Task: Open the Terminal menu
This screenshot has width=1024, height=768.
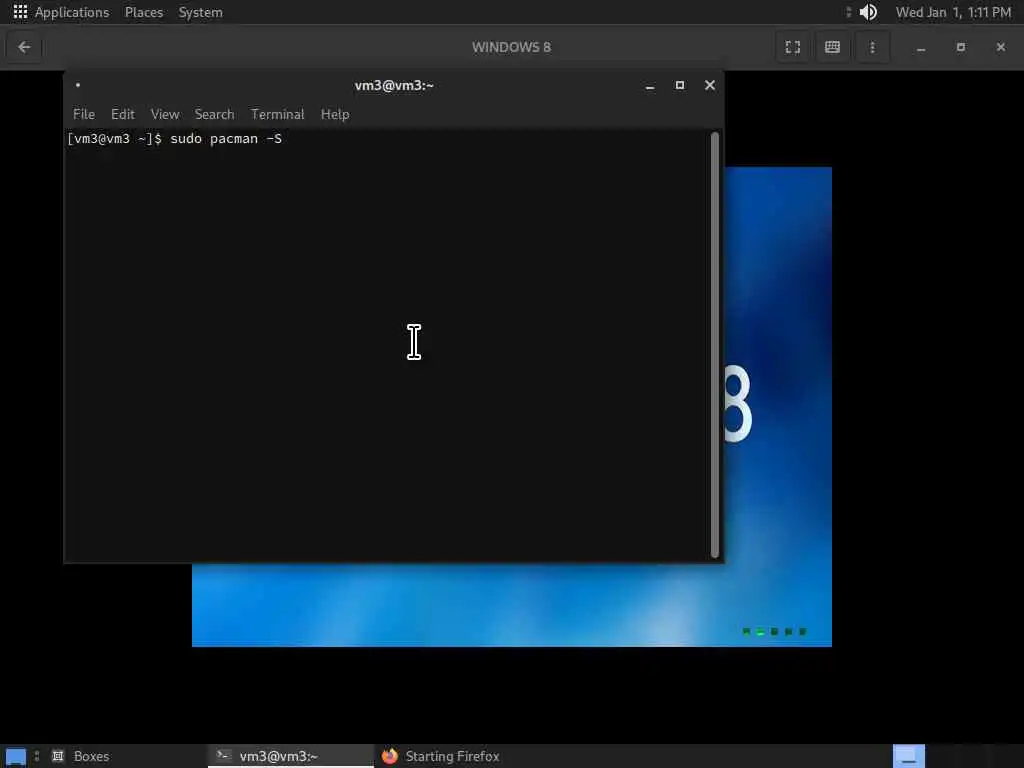Action: coord(278,114)
